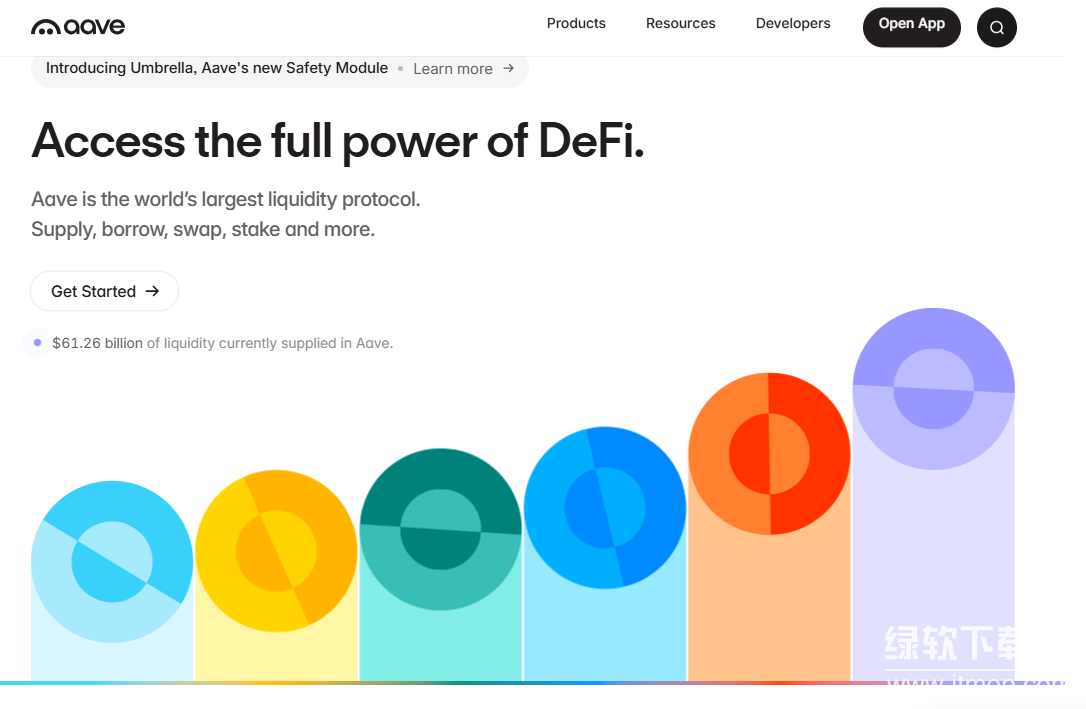Click the orange-red donut graphic
Viewport: 1086px width, 709px height.
pos(769,453)
